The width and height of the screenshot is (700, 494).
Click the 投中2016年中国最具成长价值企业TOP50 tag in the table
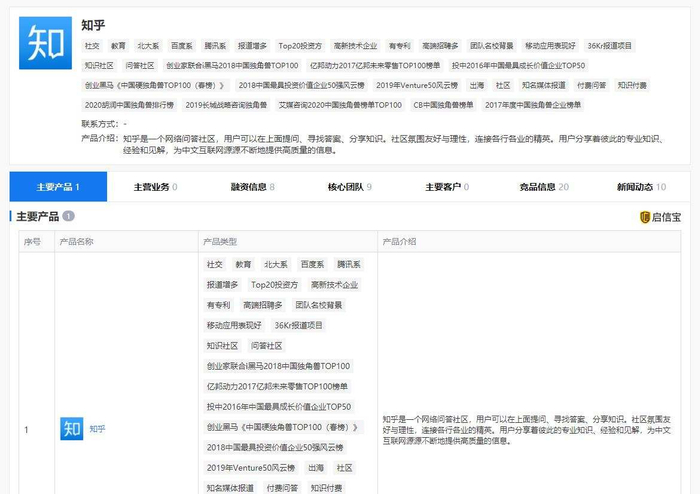(x=279, y=407)
